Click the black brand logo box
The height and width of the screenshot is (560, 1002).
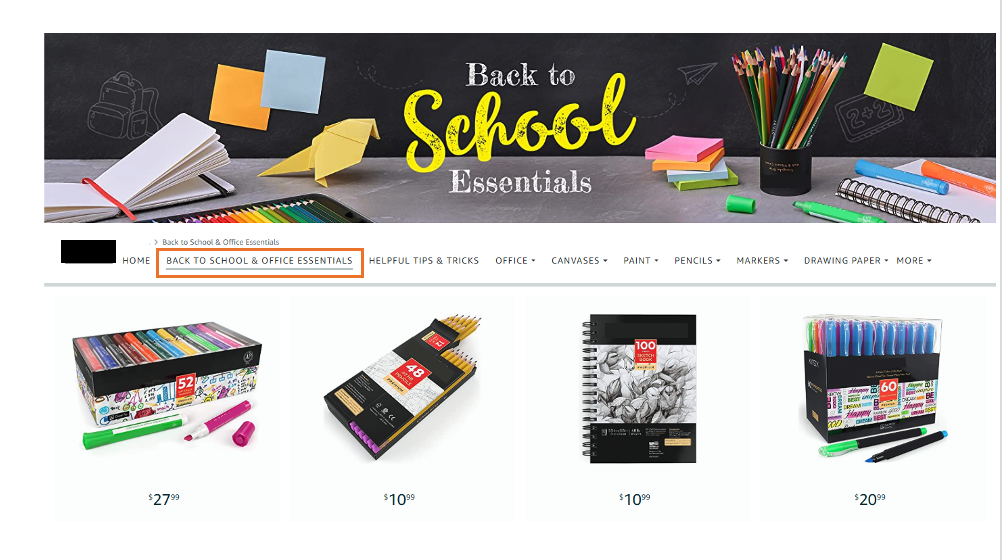[88, 251]
